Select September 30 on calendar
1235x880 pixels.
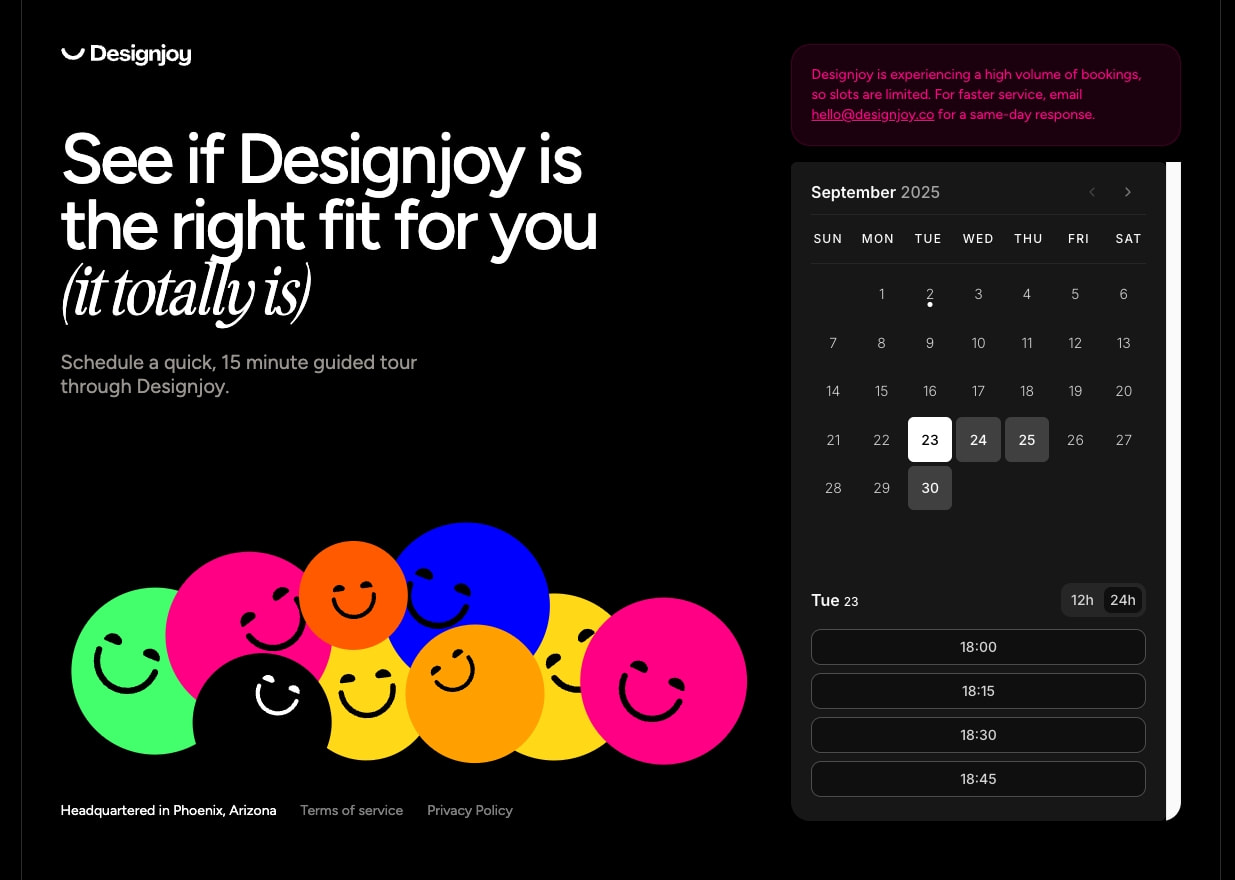(930, 488)
